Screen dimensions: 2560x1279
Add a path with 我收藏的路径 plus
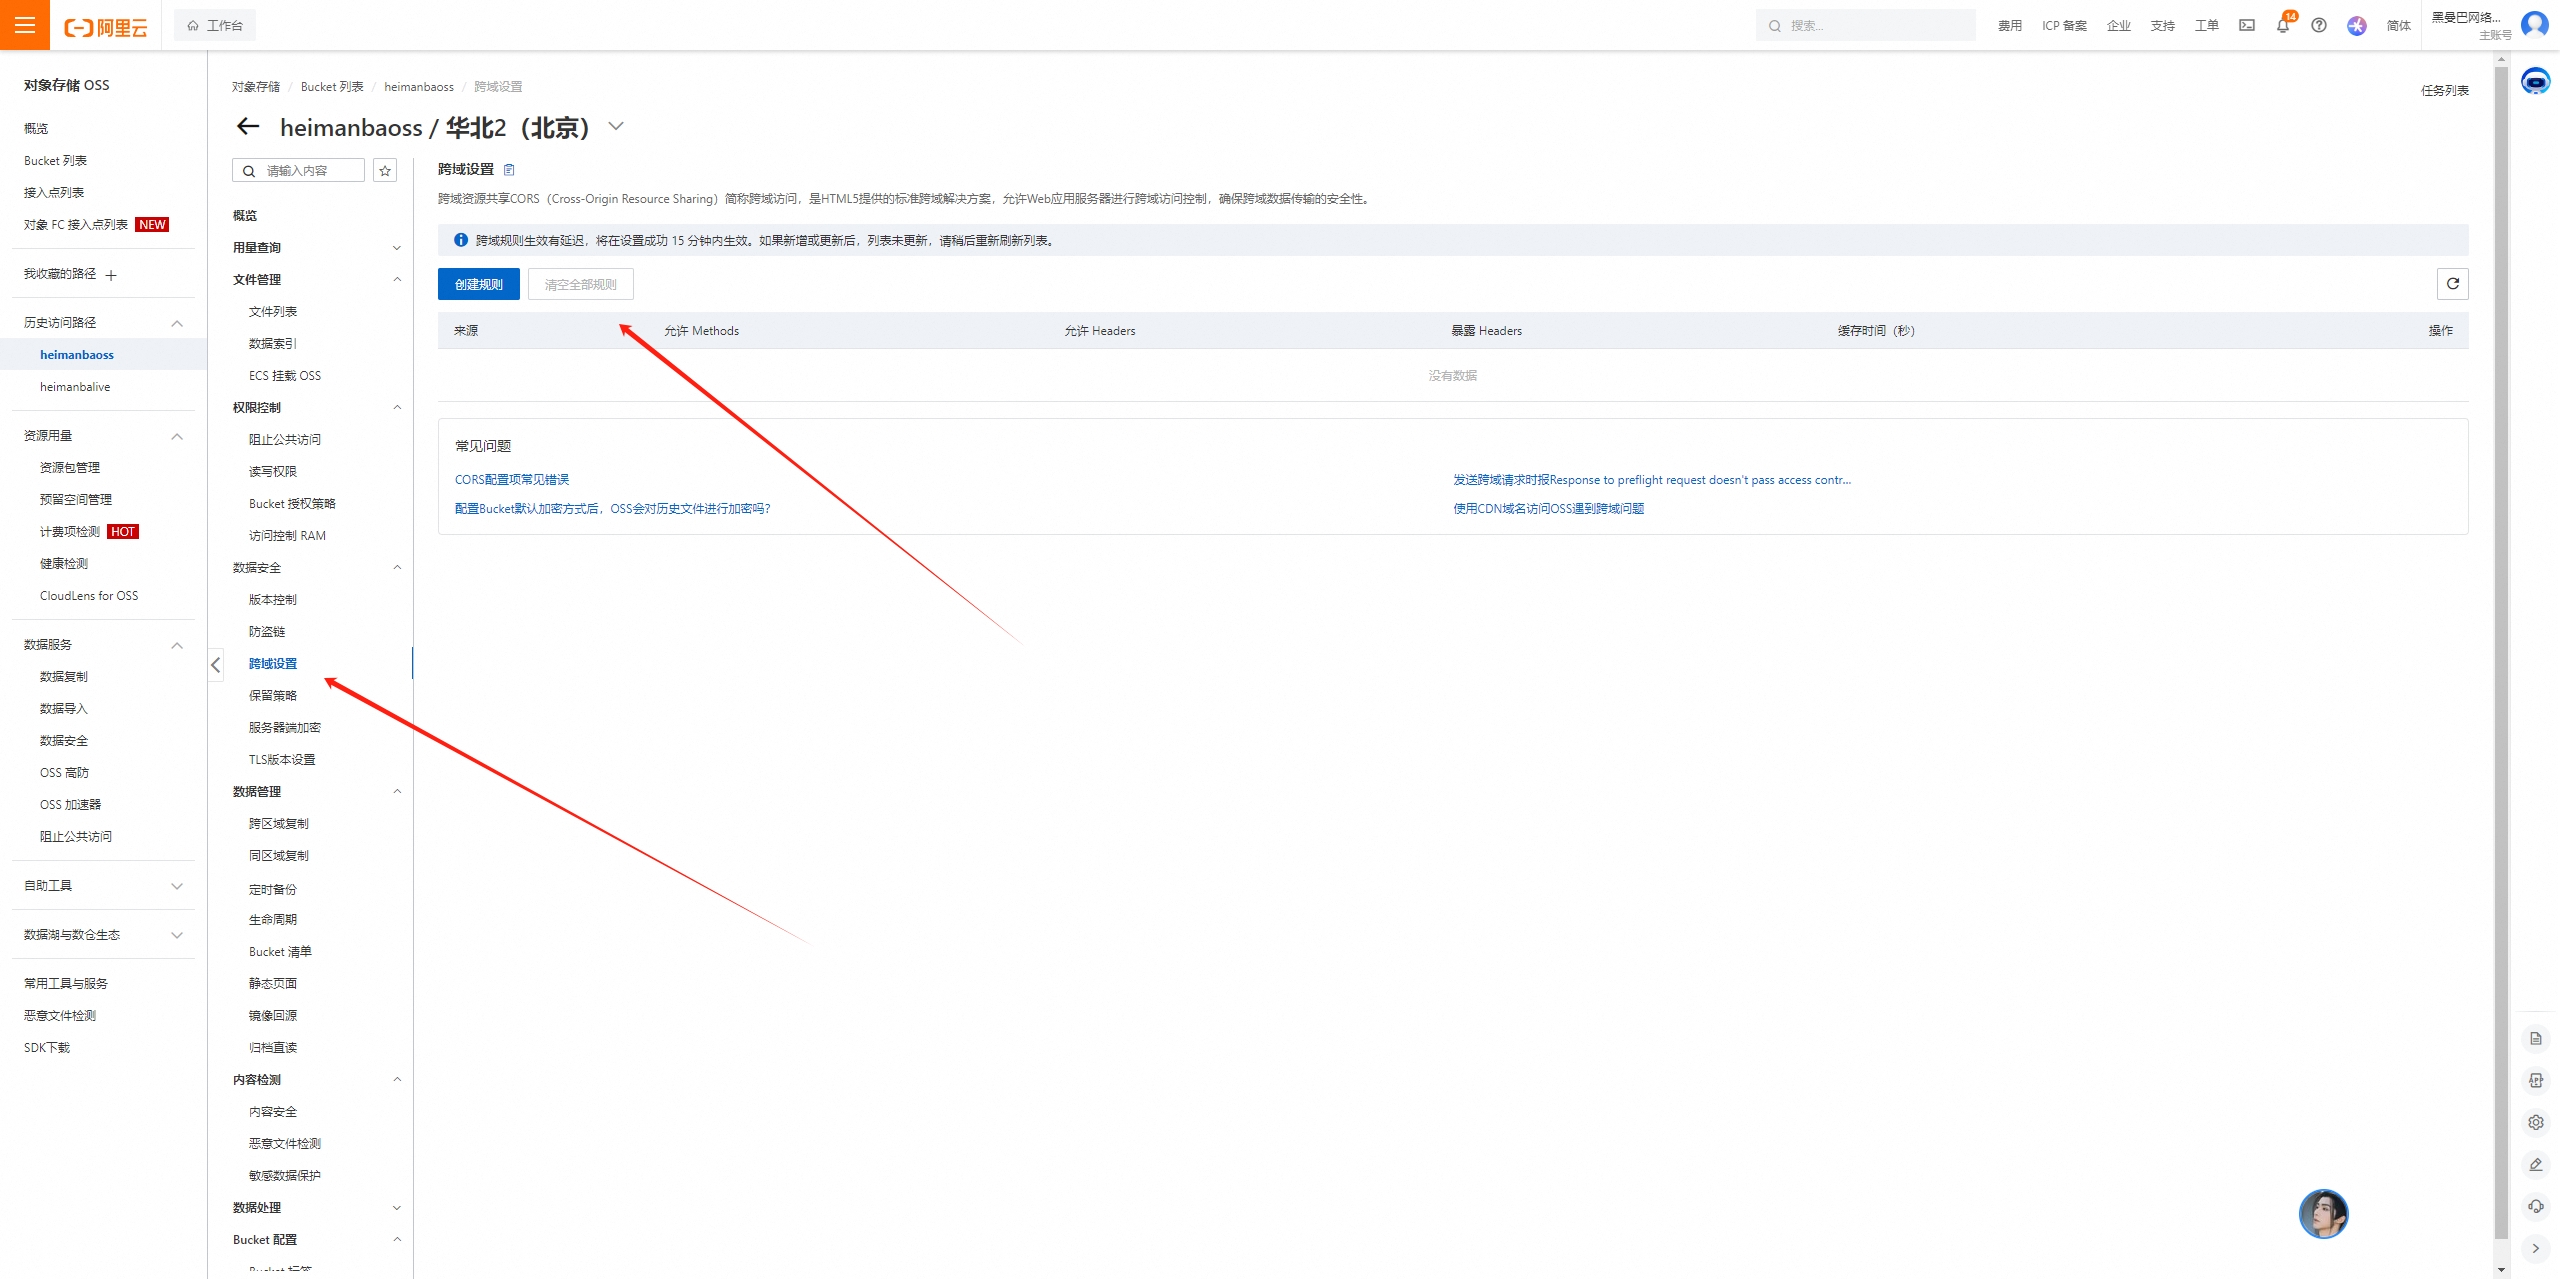[x=111, y=275]
